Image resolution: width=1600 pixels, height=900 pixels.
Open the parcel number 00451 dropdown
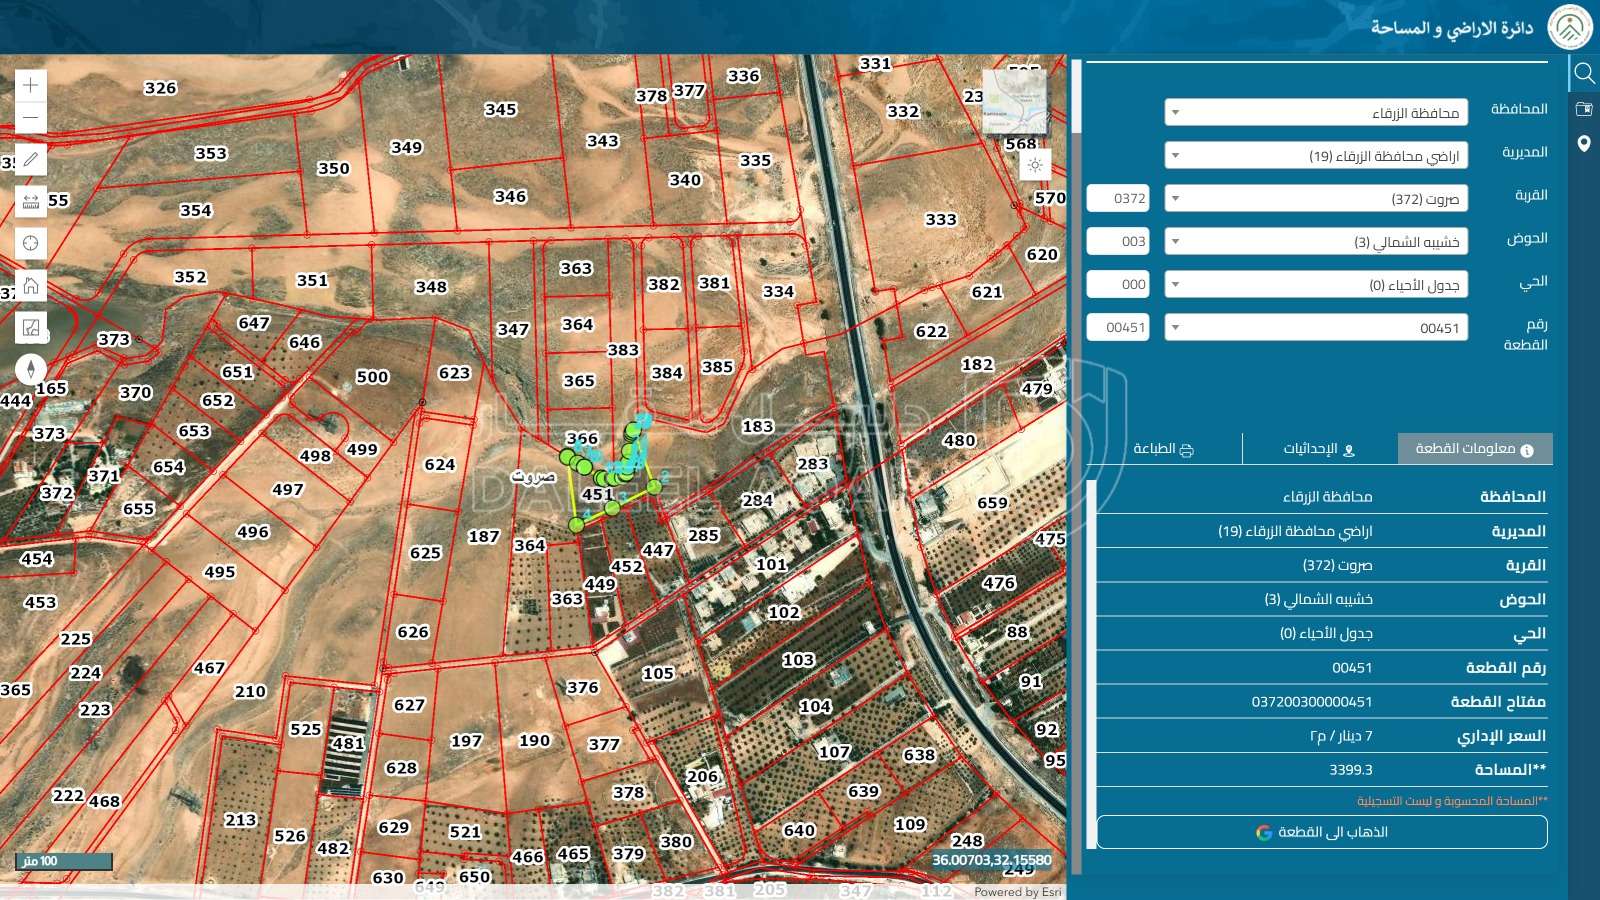click(x=1315, y=328)
